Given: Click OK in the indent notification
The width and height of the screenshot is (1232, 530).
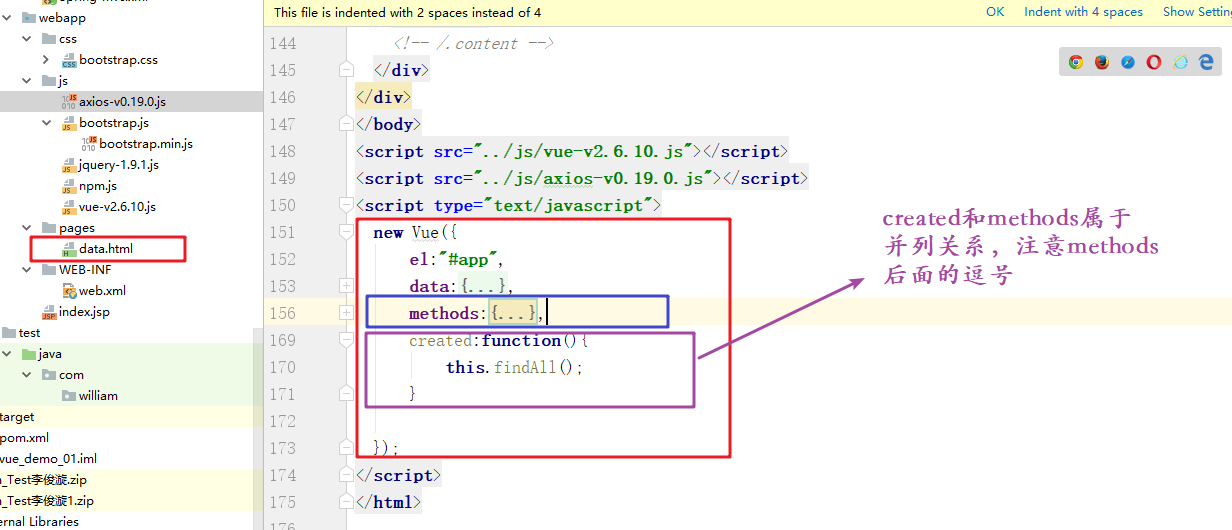Looking at the screenshot, I should [995, 12].
